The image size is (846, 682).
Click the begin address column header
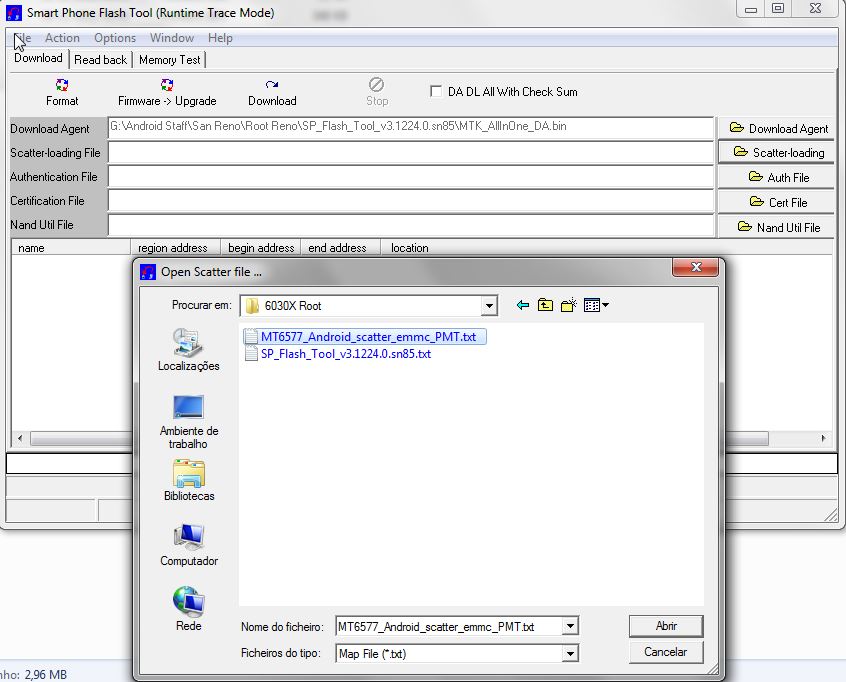(x=261, y=248)
